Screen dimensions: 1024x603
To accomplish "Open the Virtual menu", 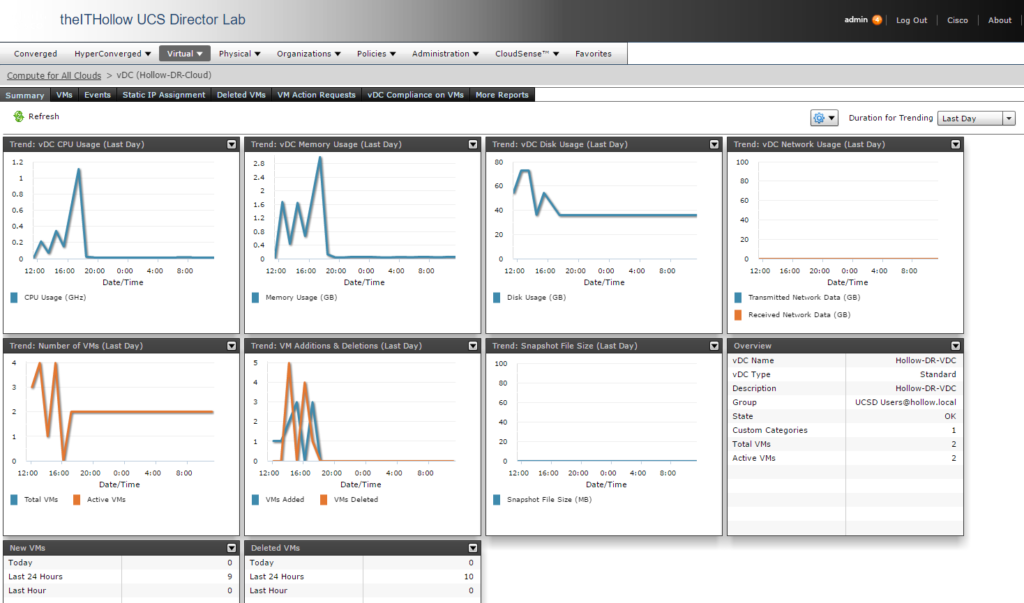I will coord(184,54).
